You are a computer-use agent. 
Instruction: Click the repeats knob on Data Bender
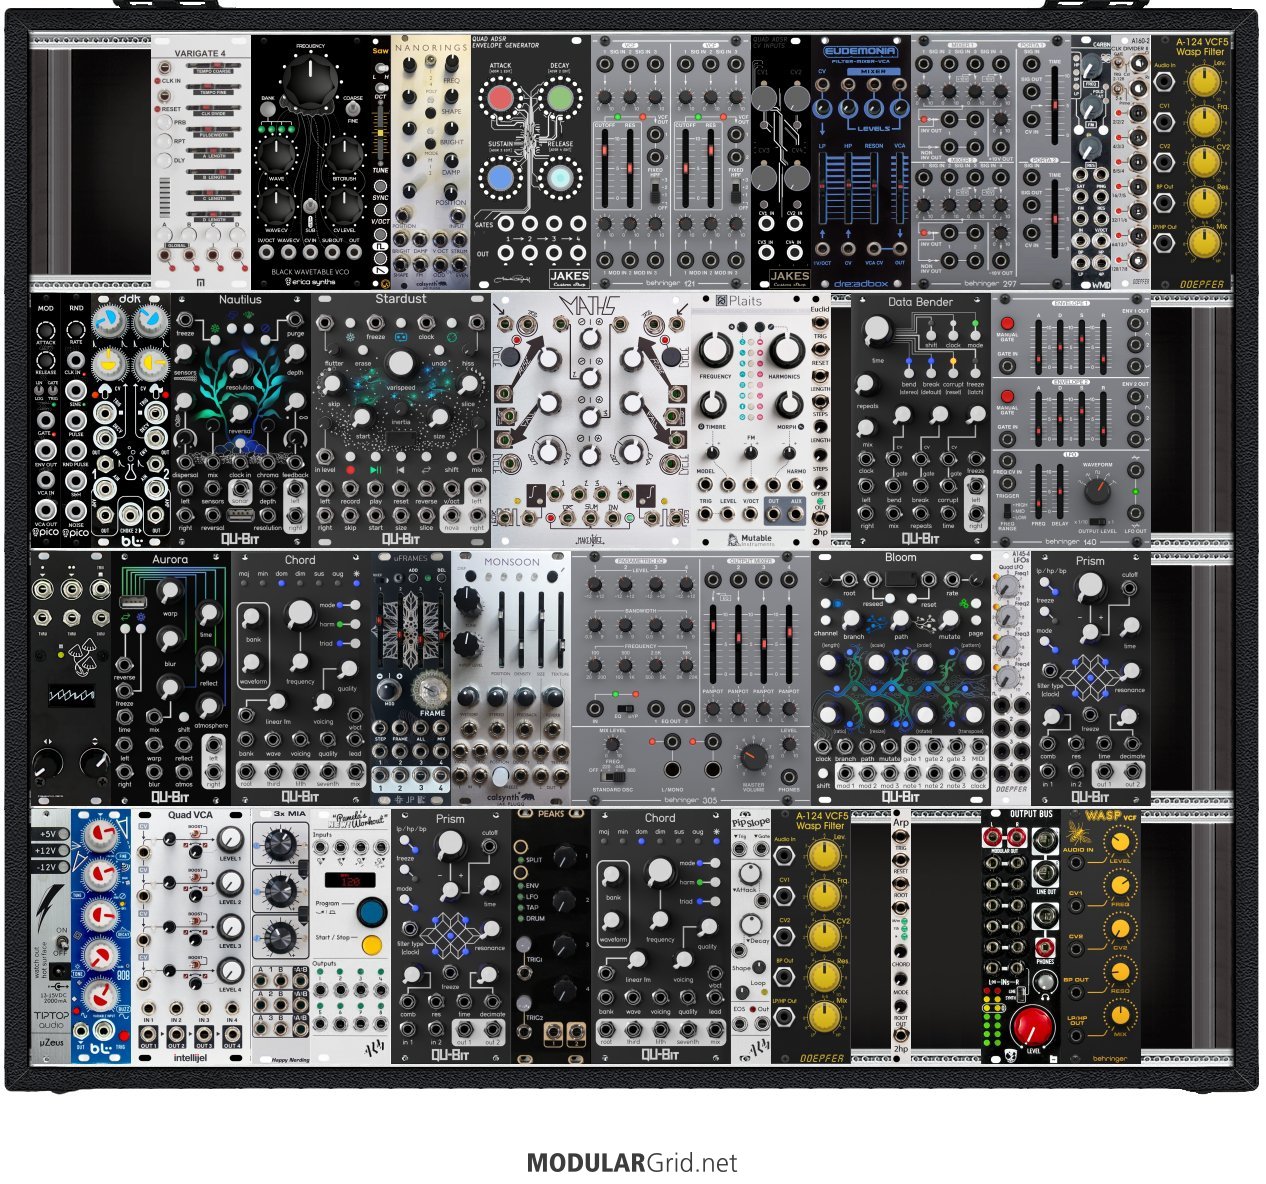867,385
